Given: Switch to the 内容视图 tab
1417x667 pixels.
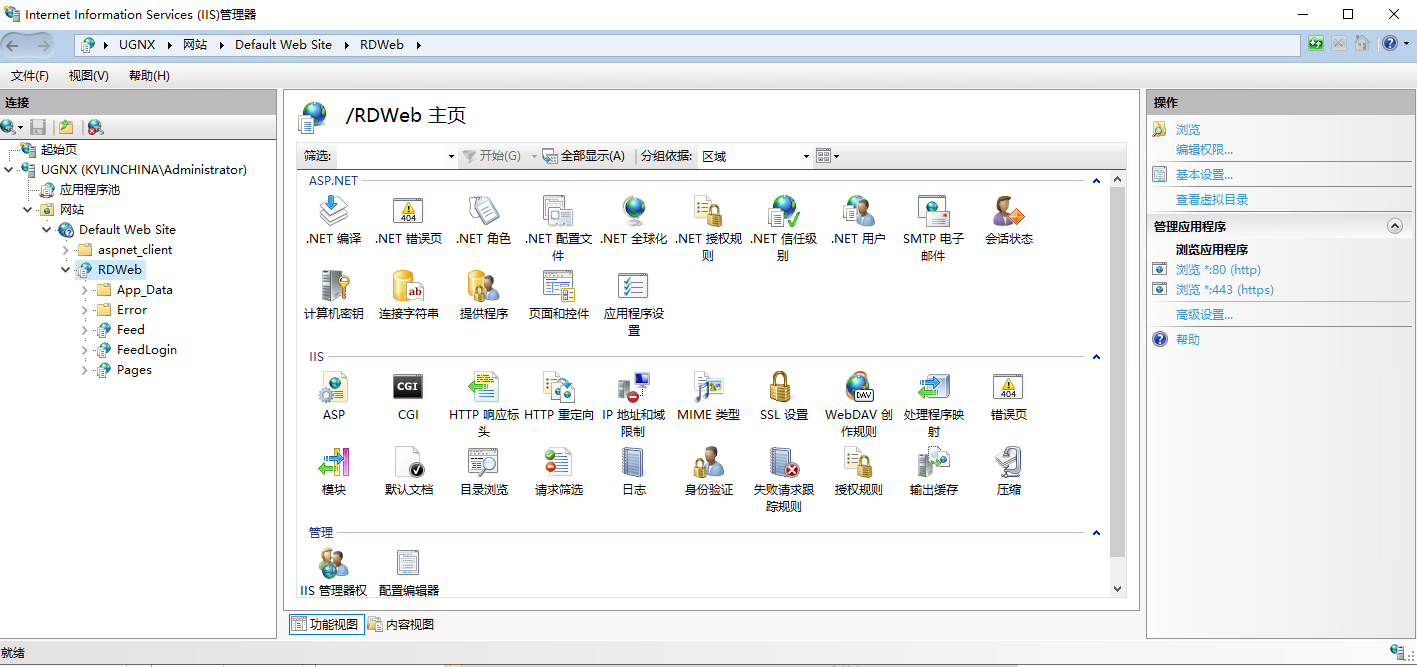Looking at the screenshot, I should 401,624.
